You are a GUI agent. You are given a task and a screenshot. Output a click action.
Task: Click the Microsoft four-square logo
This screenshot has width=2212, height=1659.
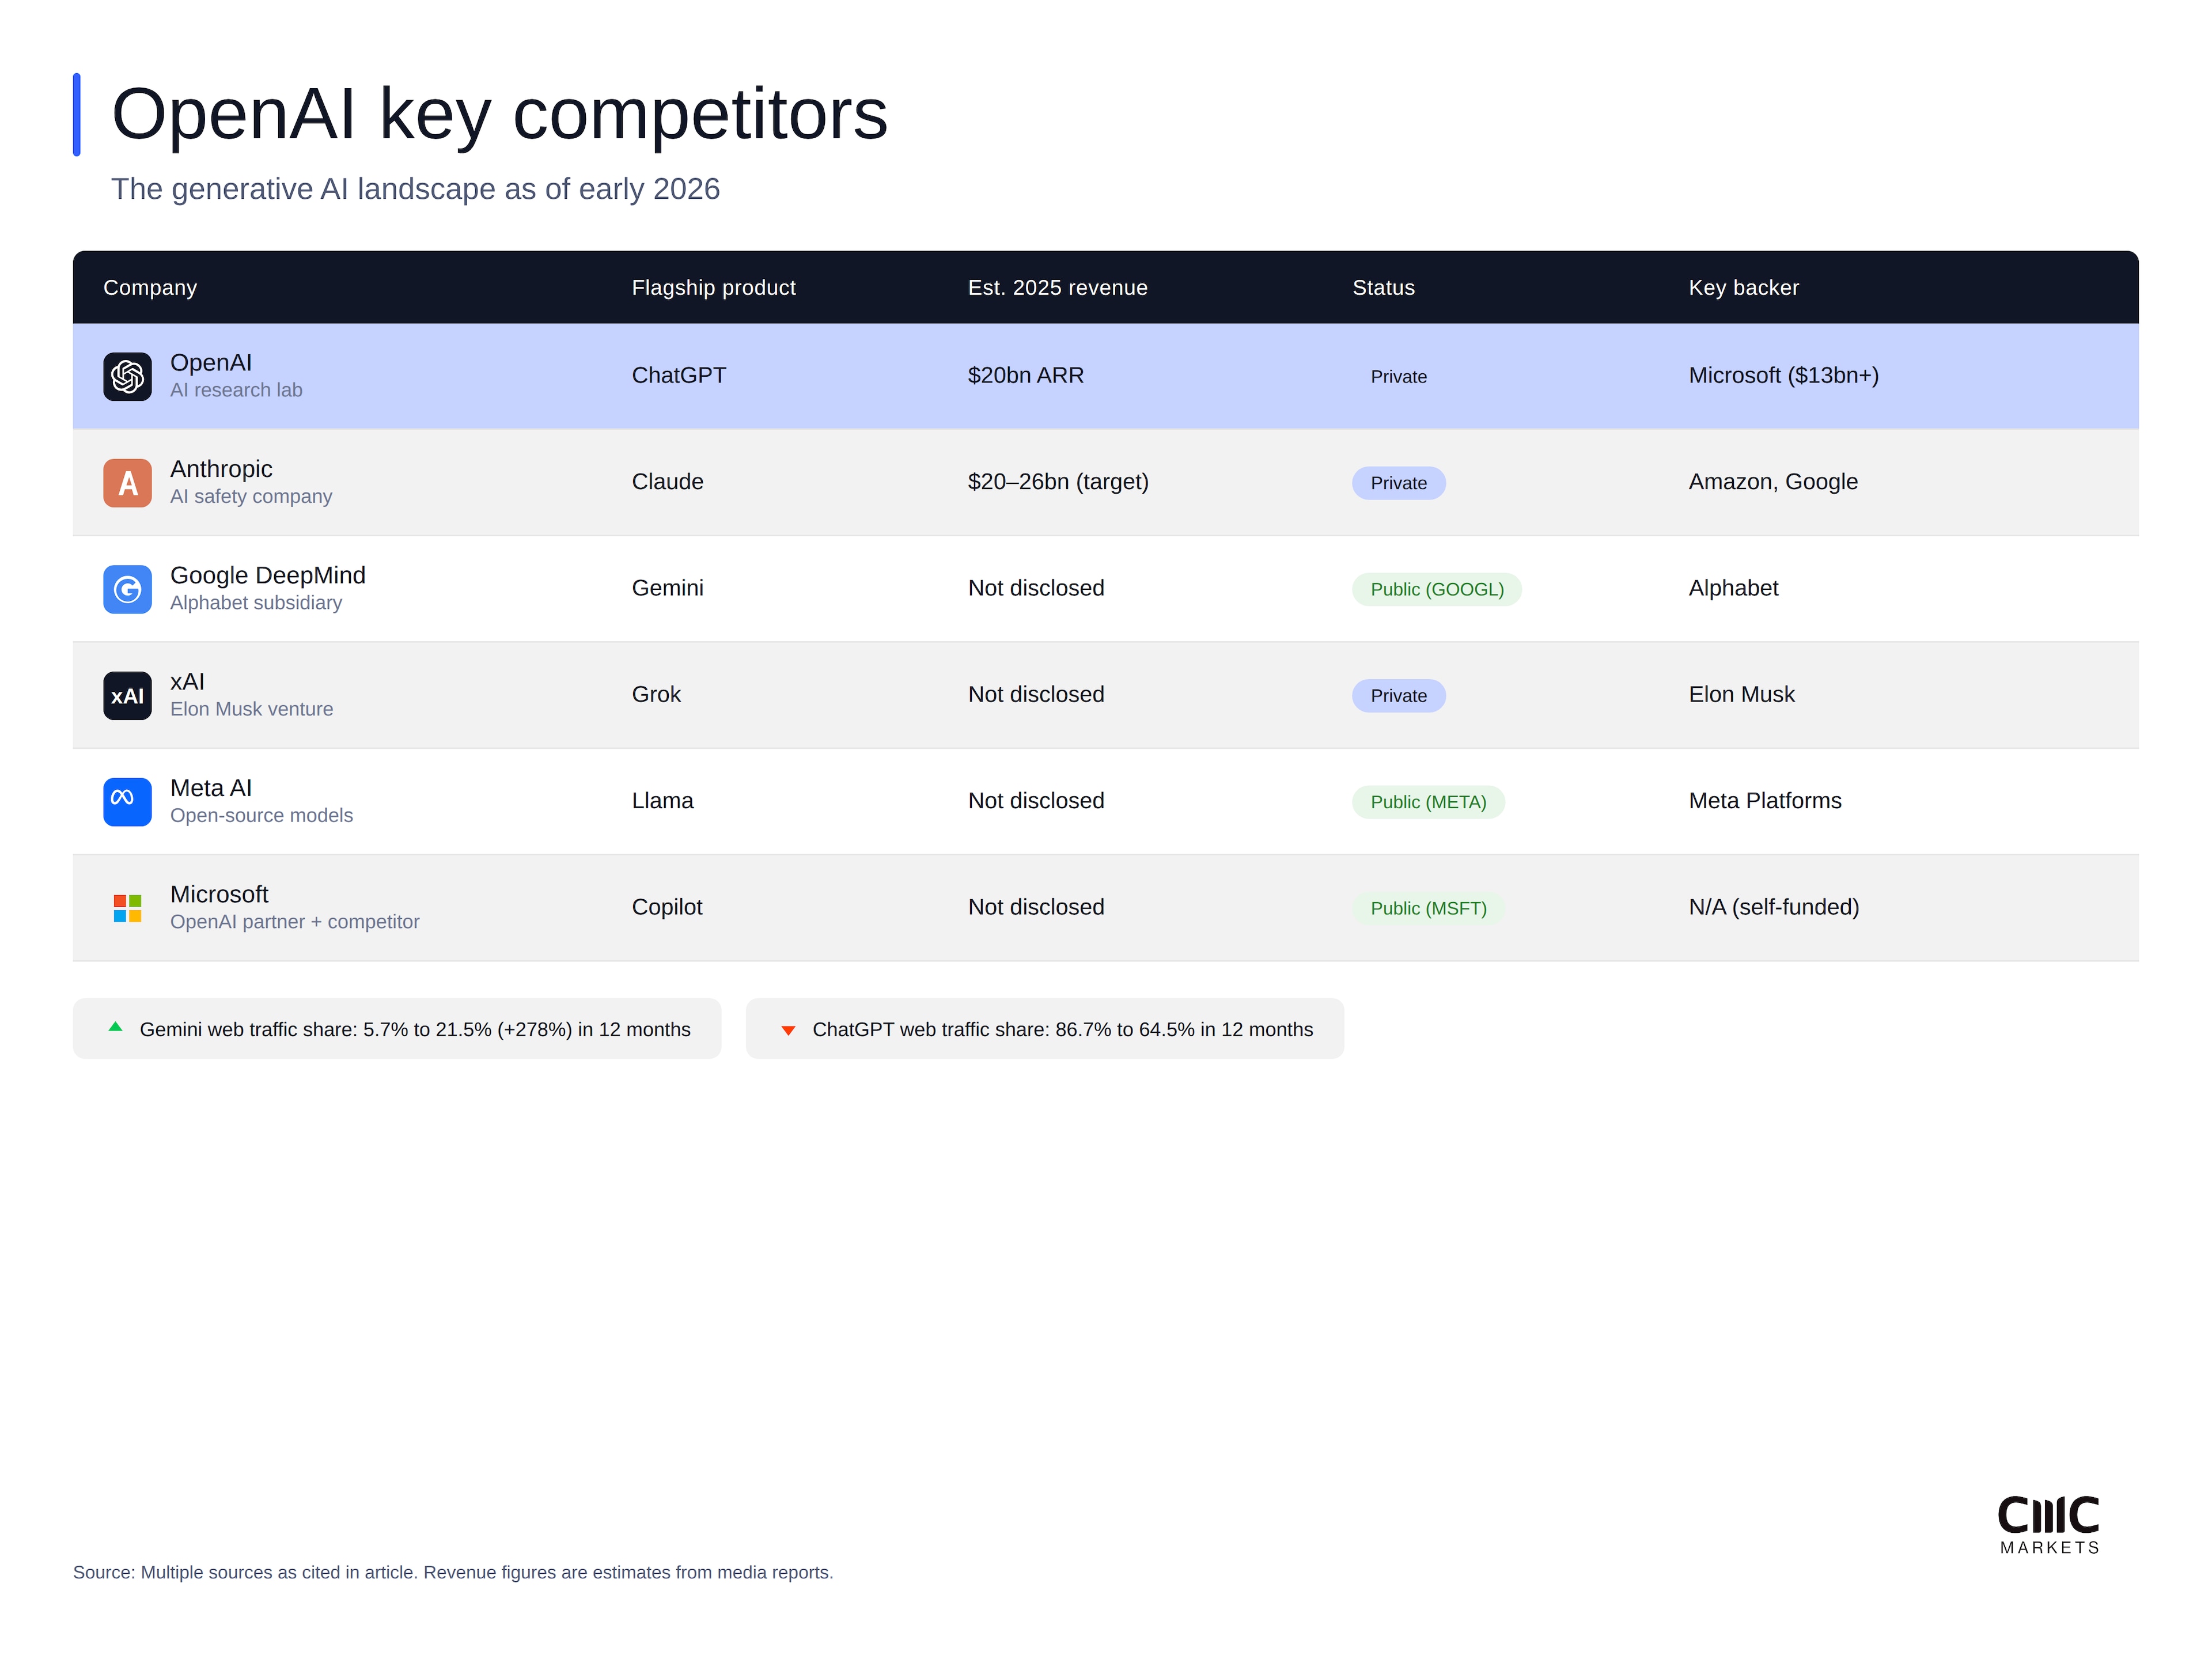click(127, 908)
